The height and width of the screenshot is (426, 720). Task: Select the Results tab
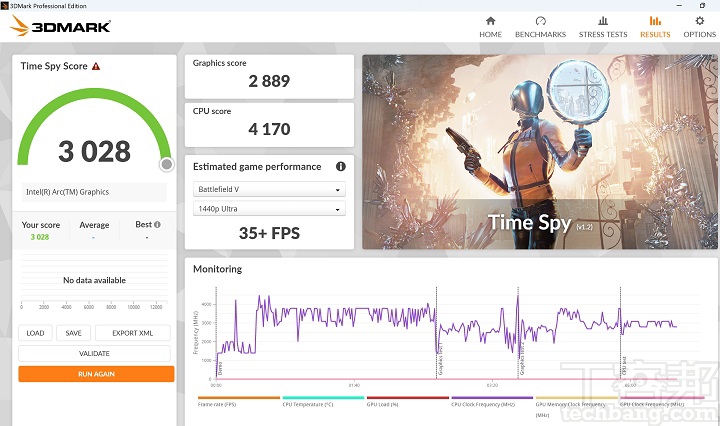pyautogui.click(x=655, y=27)
